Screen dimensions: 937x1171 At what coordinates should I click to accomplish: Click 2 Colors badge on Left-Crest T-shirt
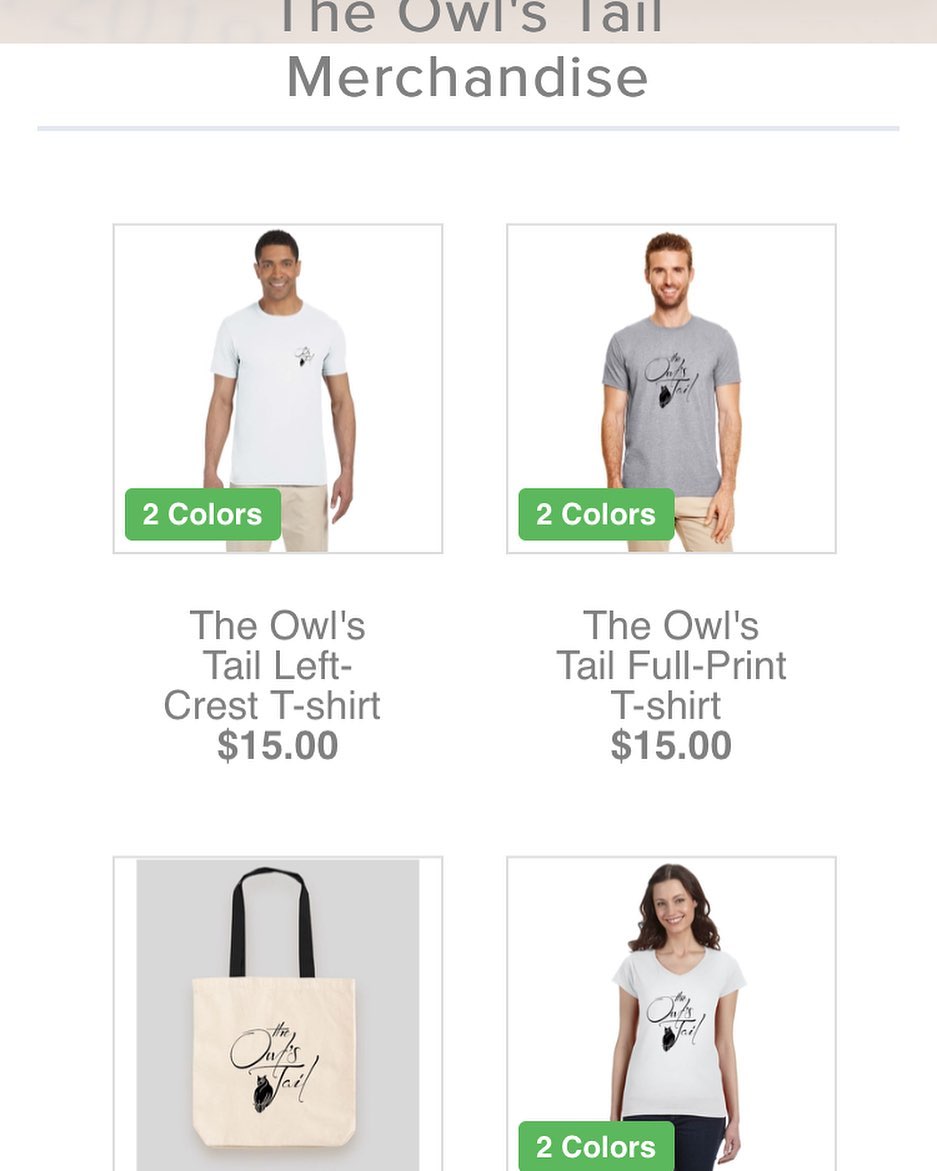pos(203,515)
